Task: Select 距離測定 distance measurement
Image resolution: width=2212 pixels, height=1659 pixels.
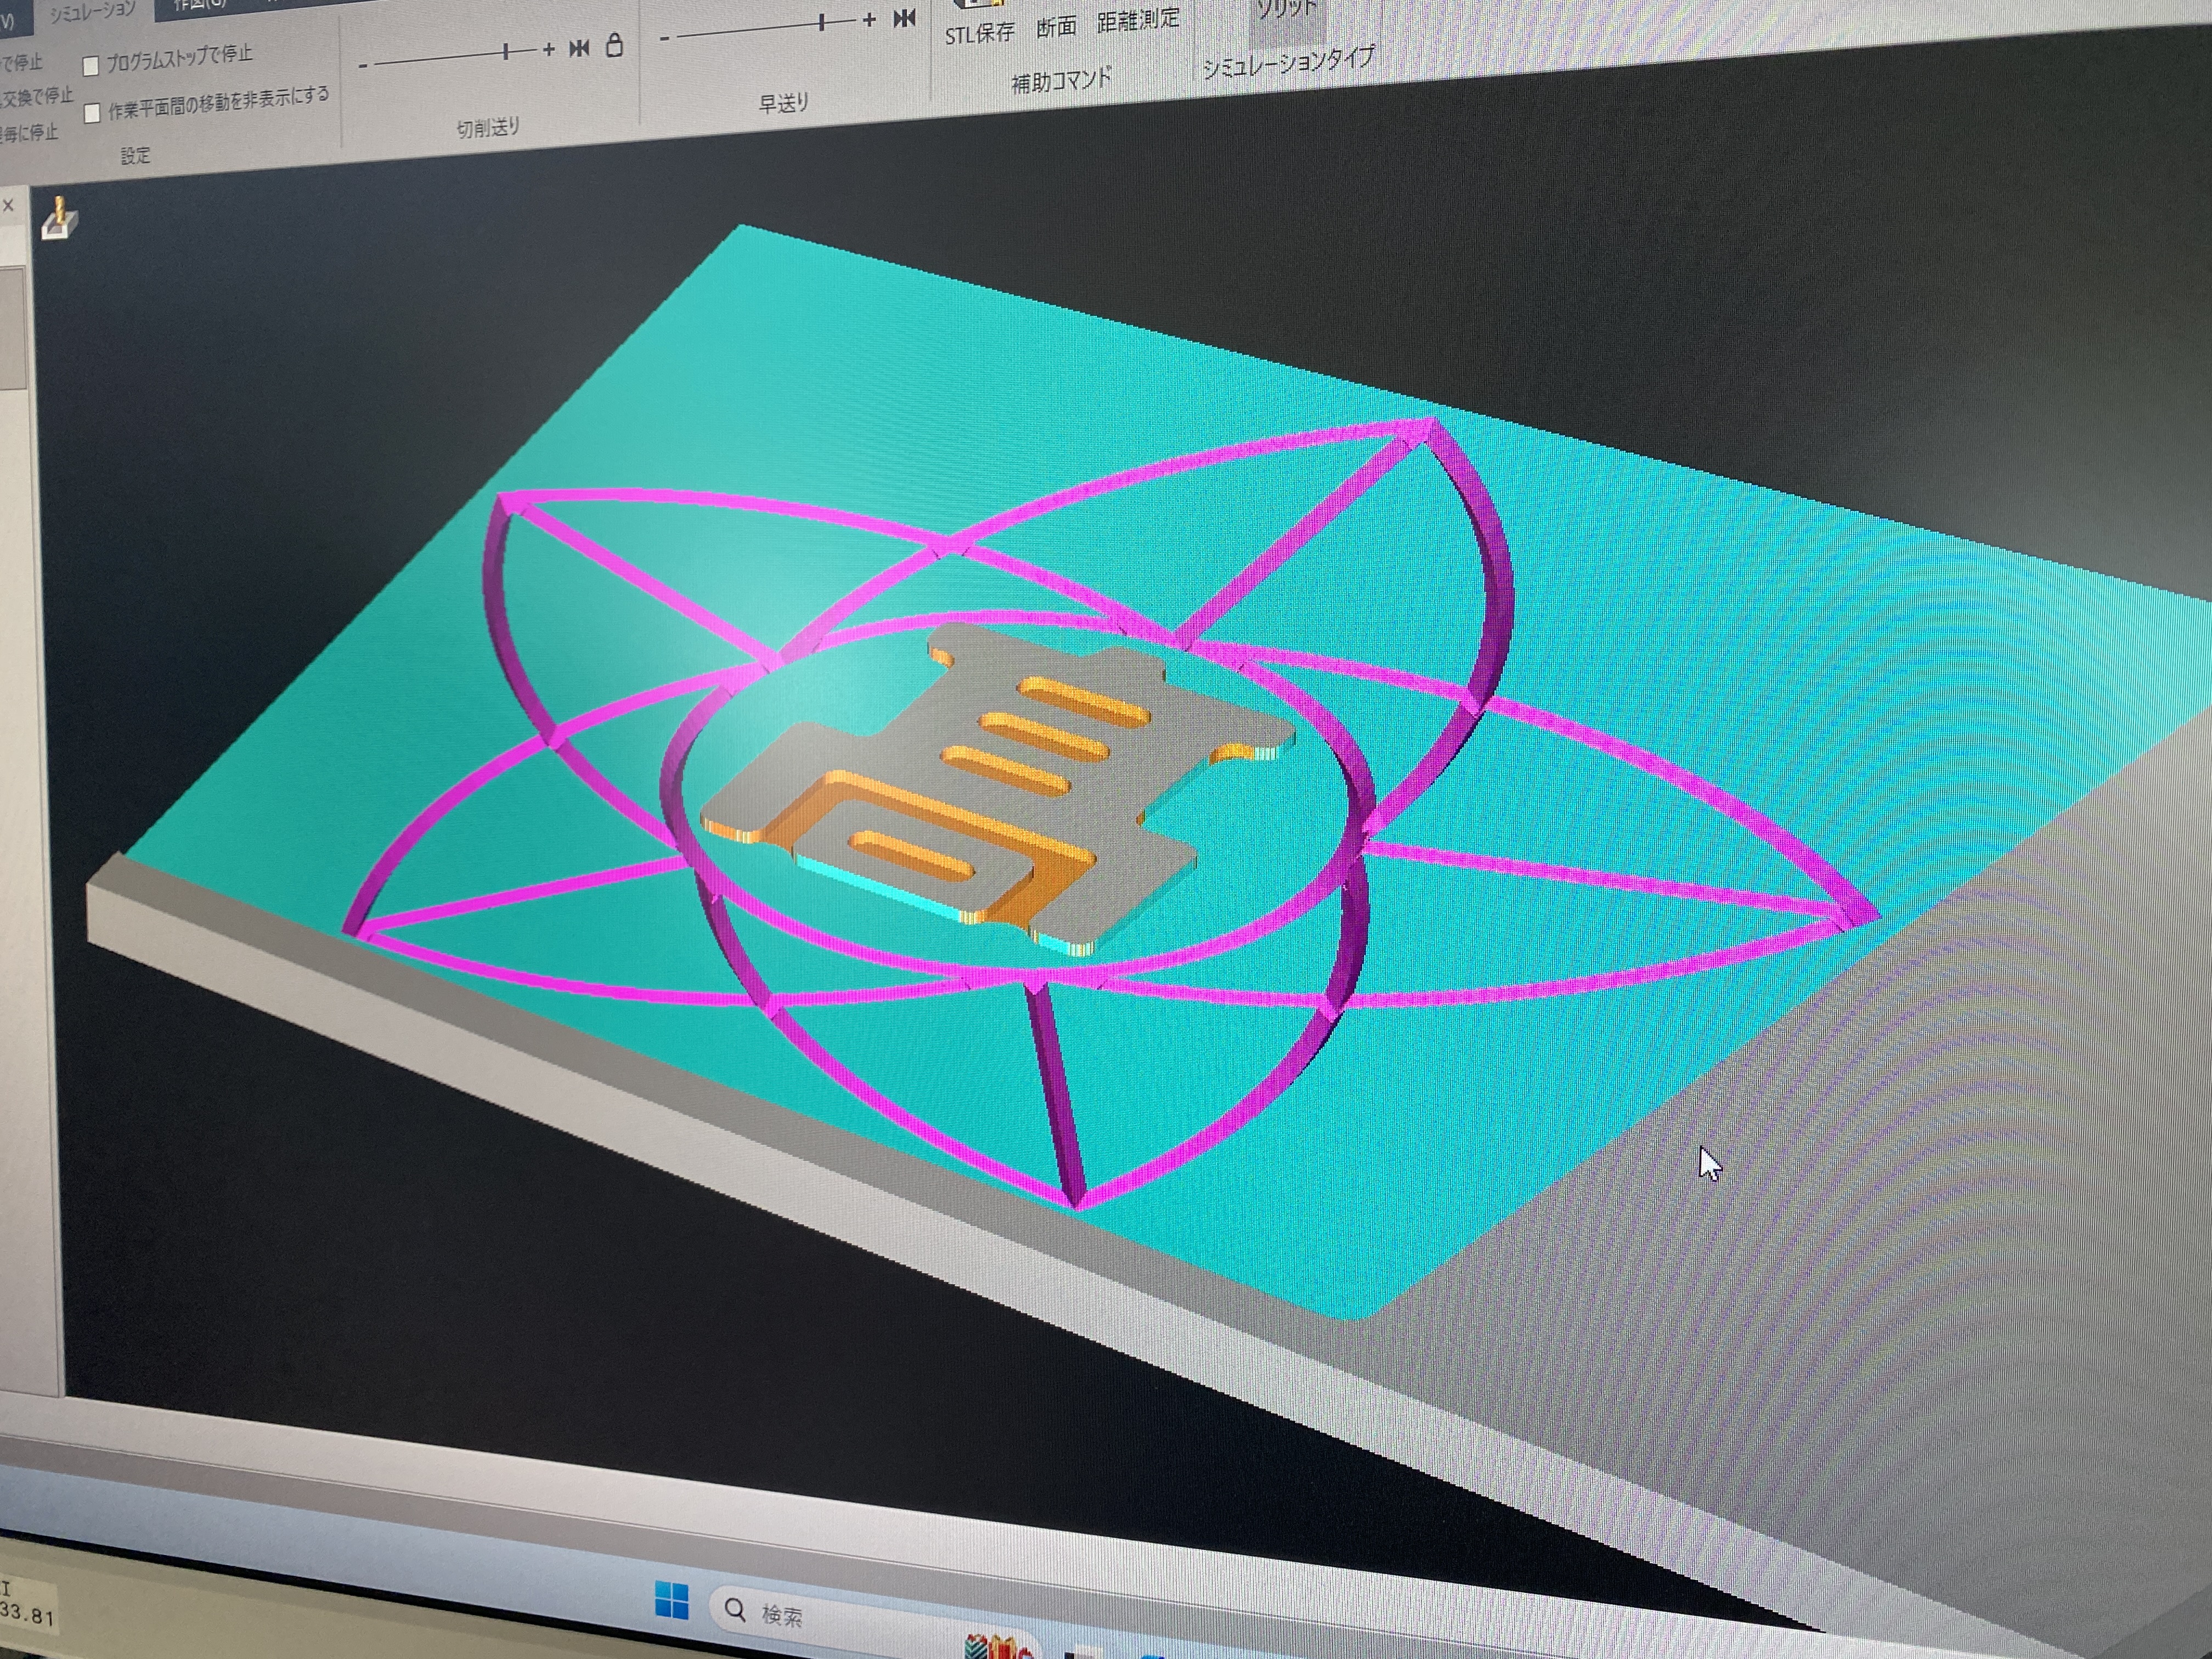Action: [1138, 20]
